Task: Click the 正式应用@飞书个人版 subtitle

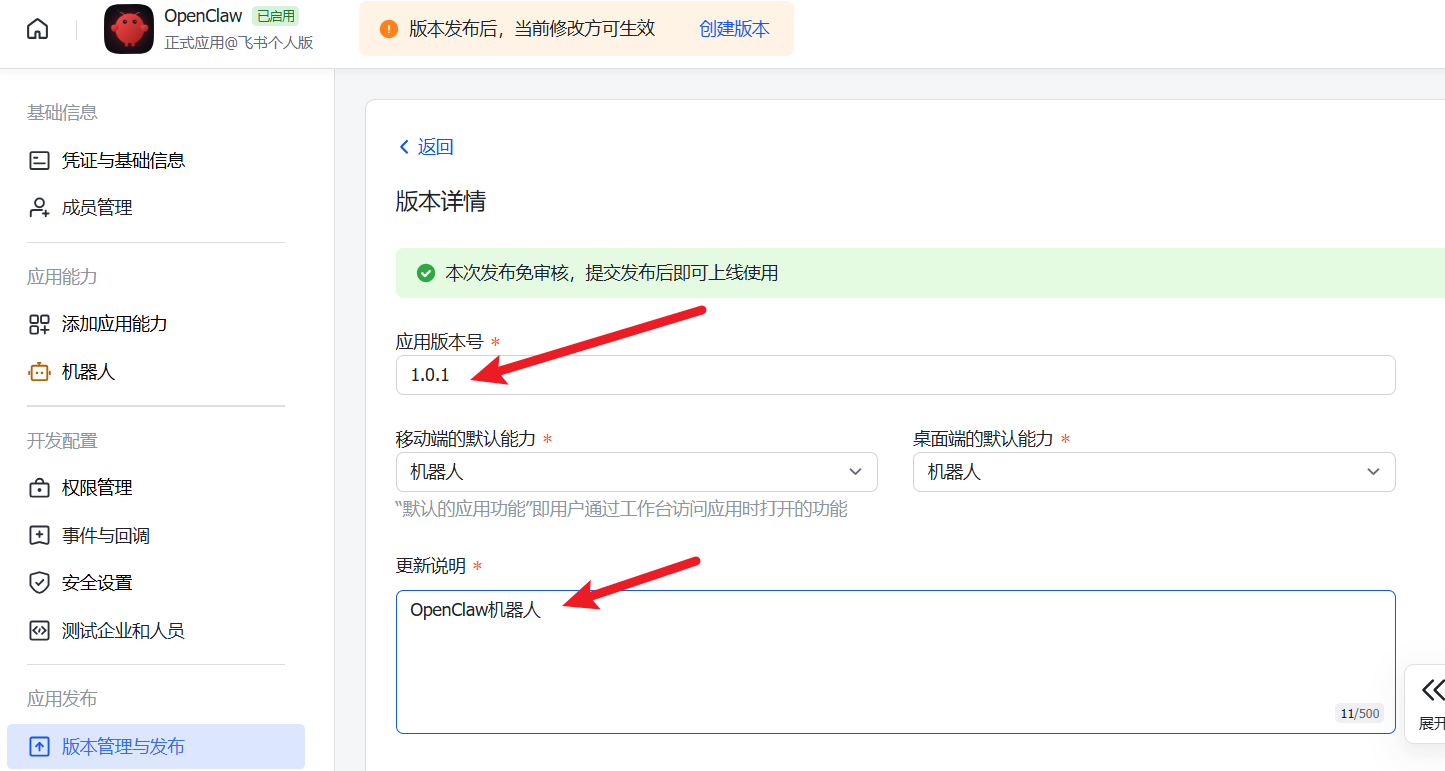Action: pyautogui.click(x=239, y=43)
